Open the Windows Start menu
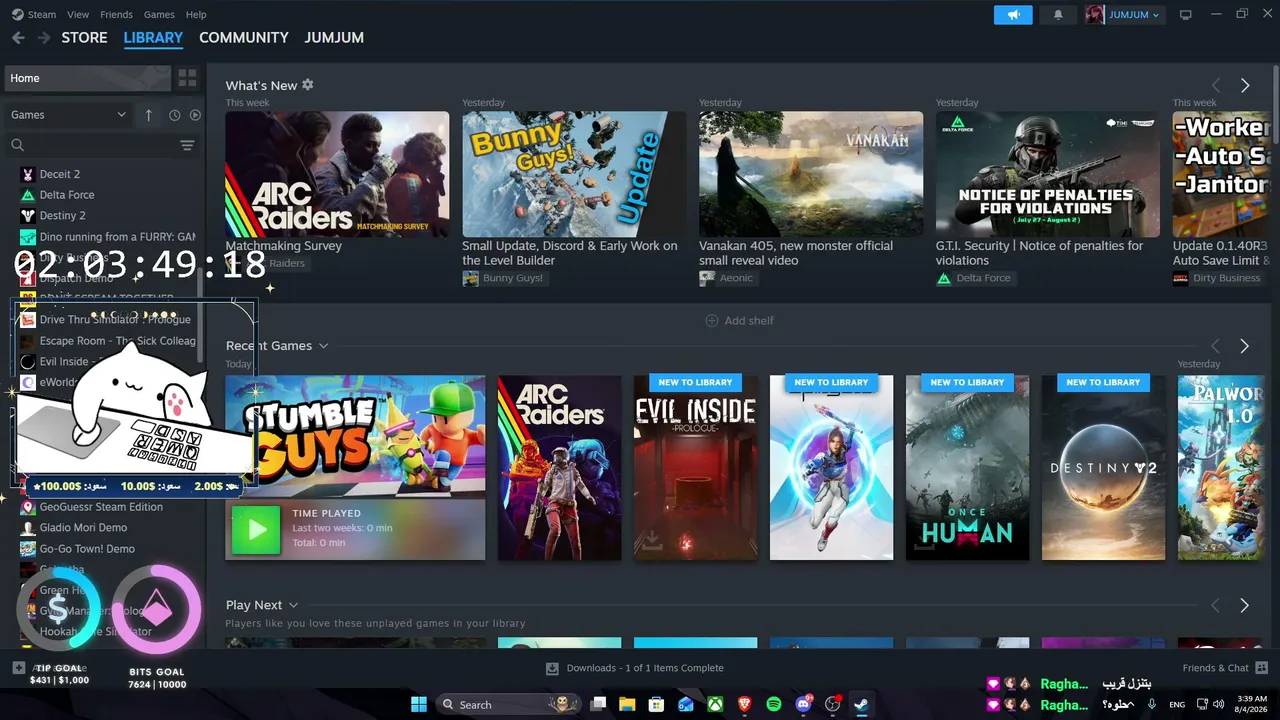The image size is (1280, 720). [x=418, y=704]
